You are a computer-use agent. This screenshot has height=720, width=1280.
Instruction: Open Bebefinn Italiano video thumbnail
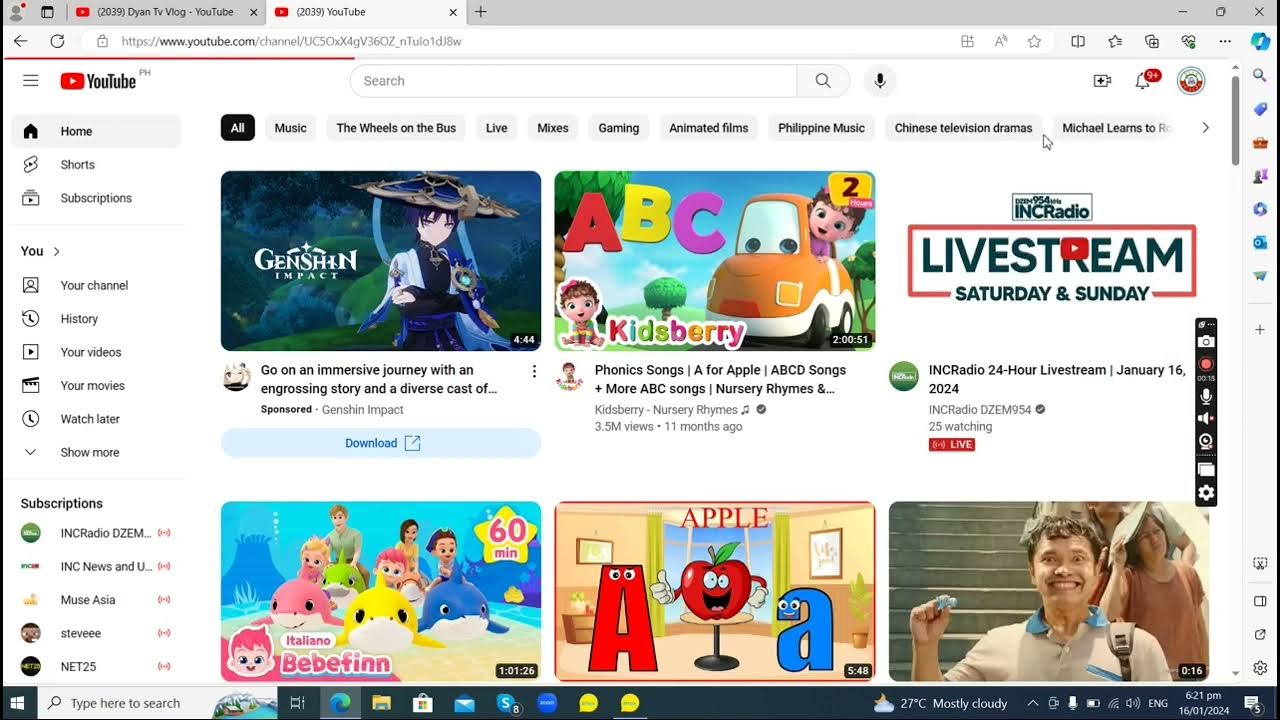(x=381, y=591)
